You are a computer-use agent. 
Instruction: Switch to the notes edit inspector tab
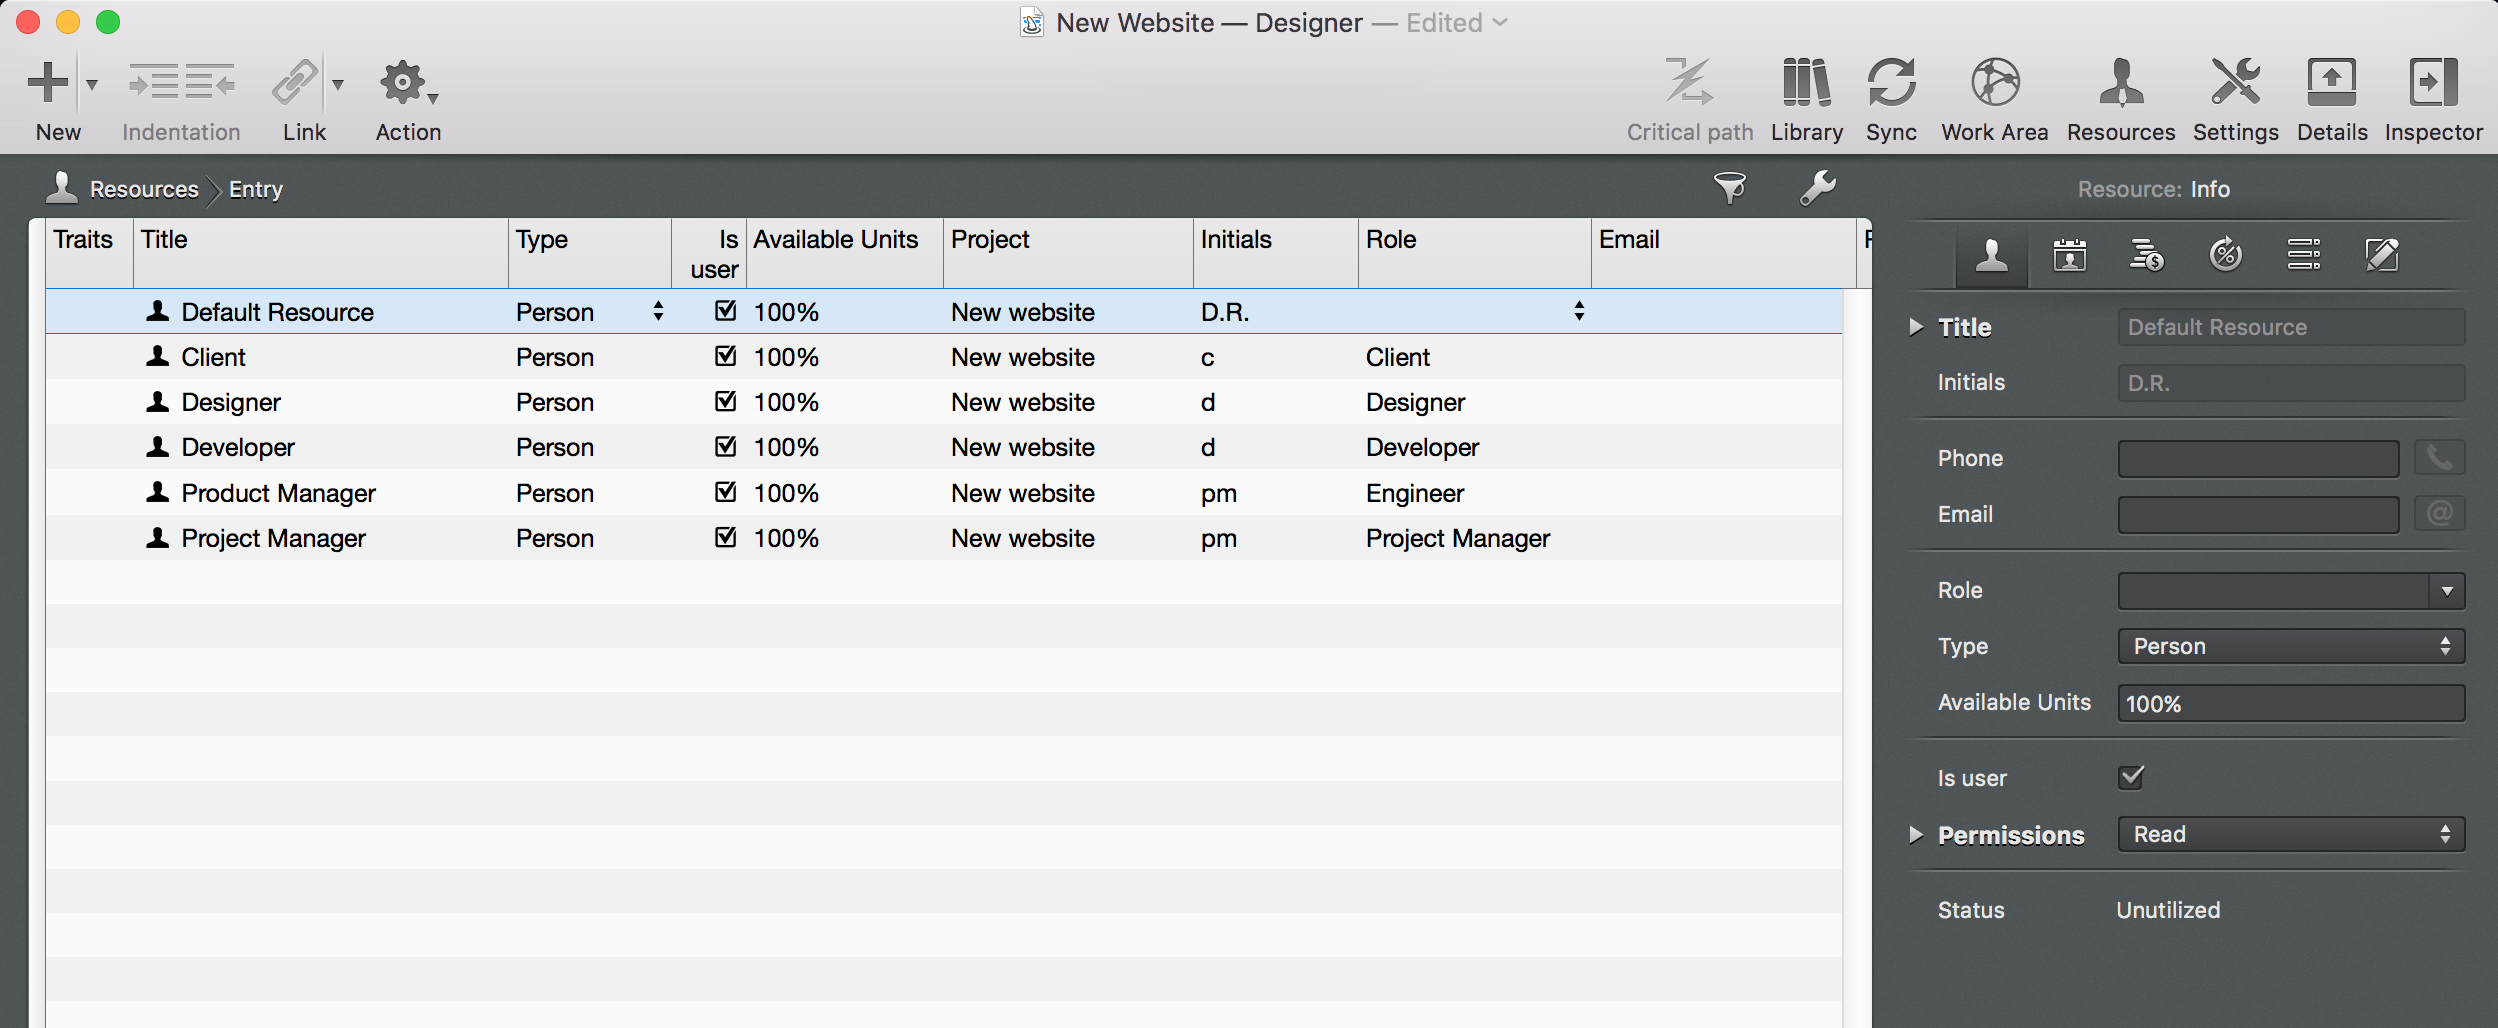2381,255
